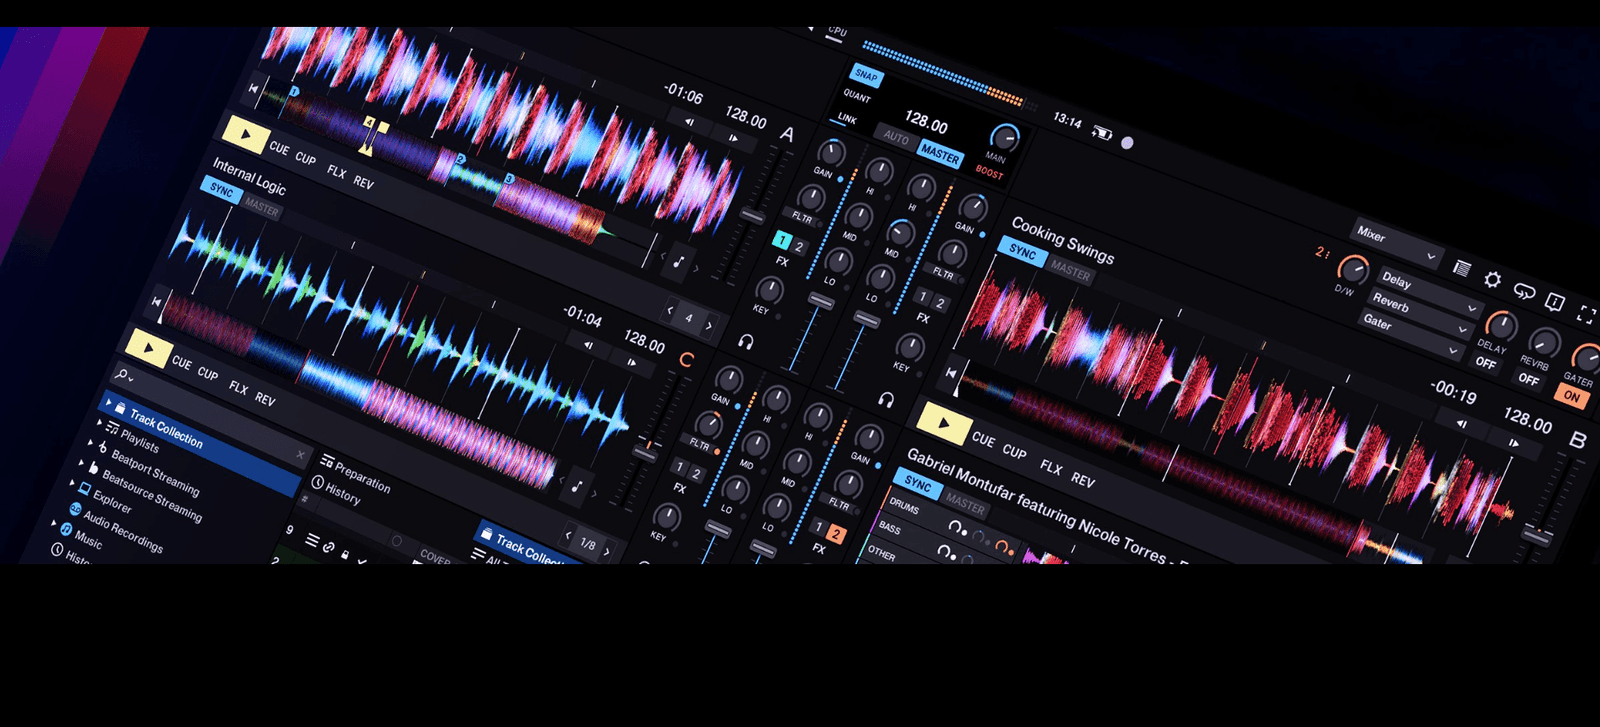Toggle QUANT quantize mode
Screen dimensions: 1600x727
[x=857, y=96]
